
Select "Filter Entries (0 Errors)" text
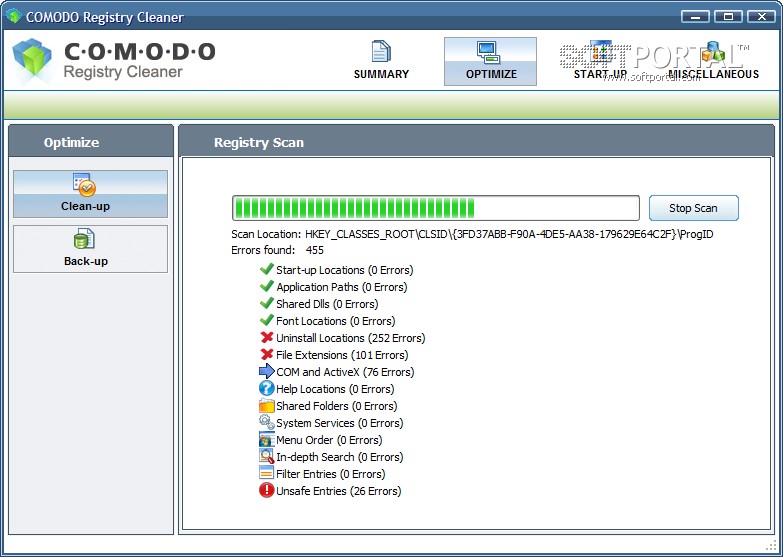pos(331,474)
